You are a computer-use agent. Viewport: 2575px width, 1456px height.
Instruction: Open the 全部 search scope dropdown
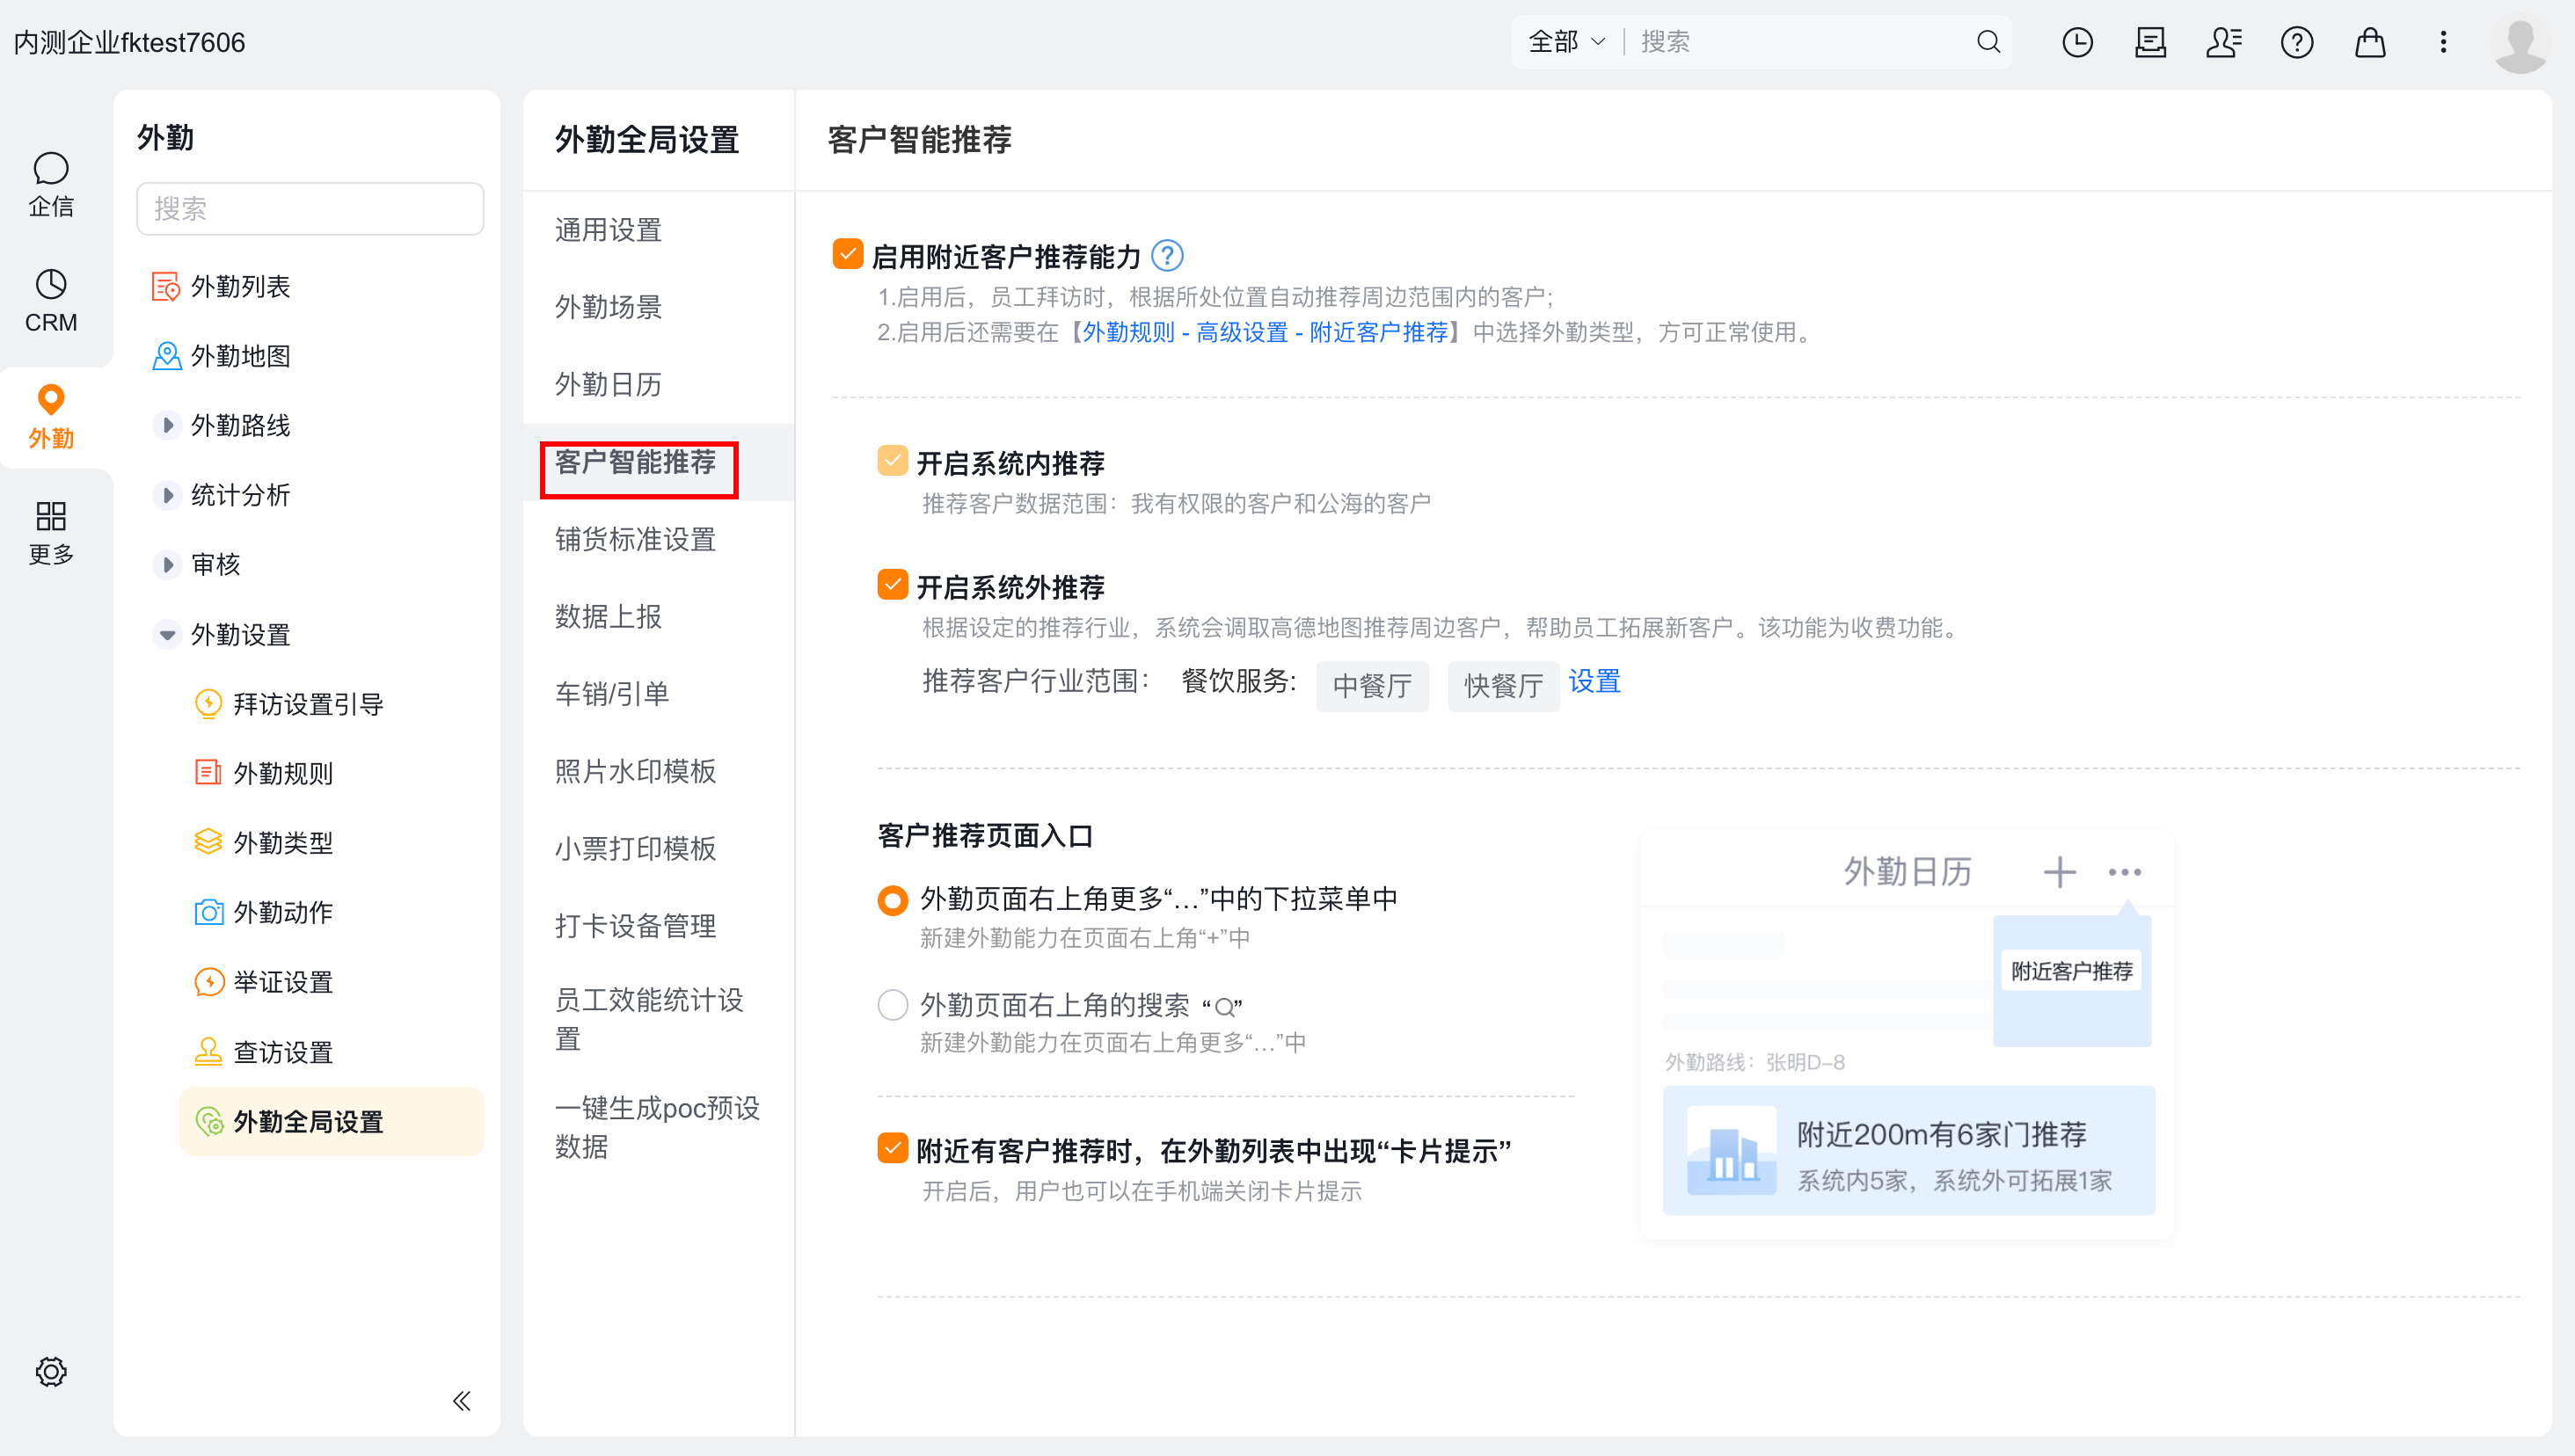pyautogui.click(x=1566, y=42)
